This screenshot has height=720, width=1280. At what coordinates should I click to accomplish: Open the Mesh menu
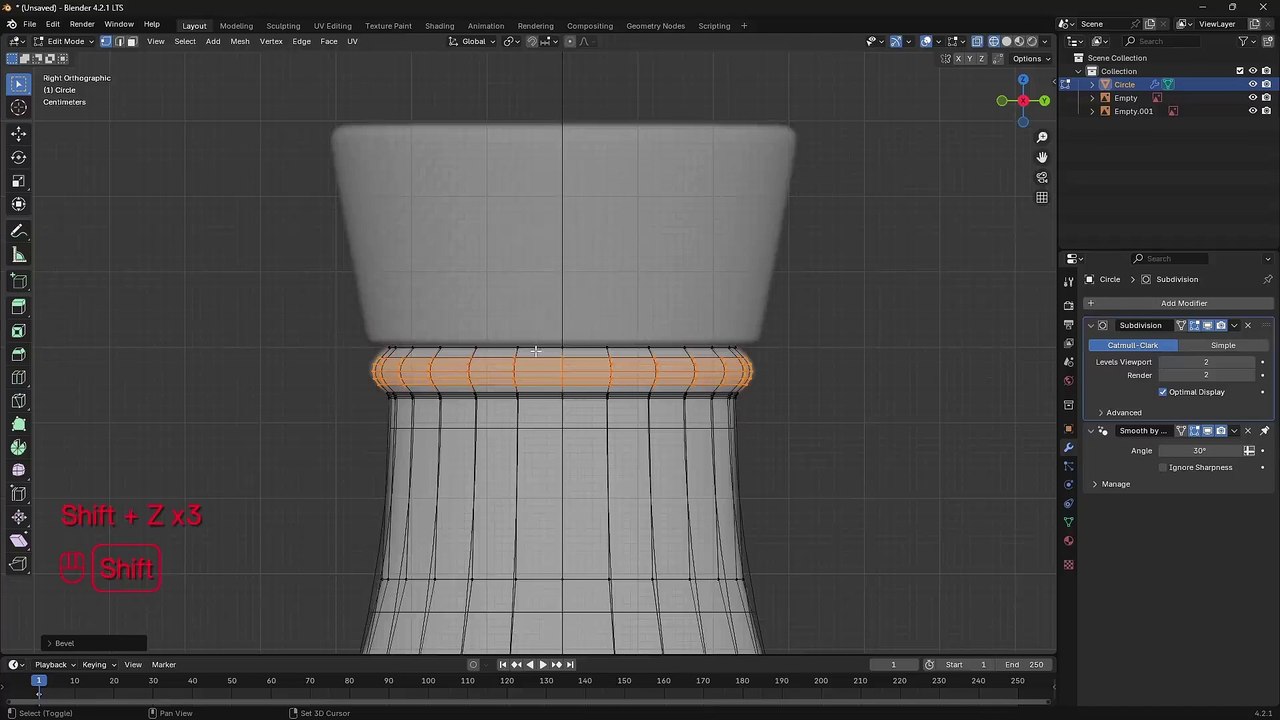pyautogui.click(x=240, y=41)
